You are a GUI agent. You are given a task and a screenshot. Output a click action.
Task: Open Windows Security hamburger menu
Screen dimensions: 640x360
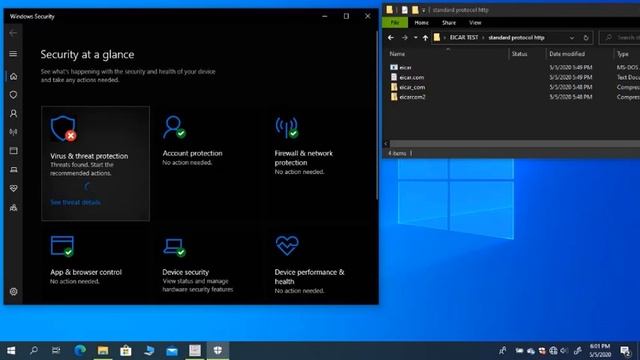(13, 54)
